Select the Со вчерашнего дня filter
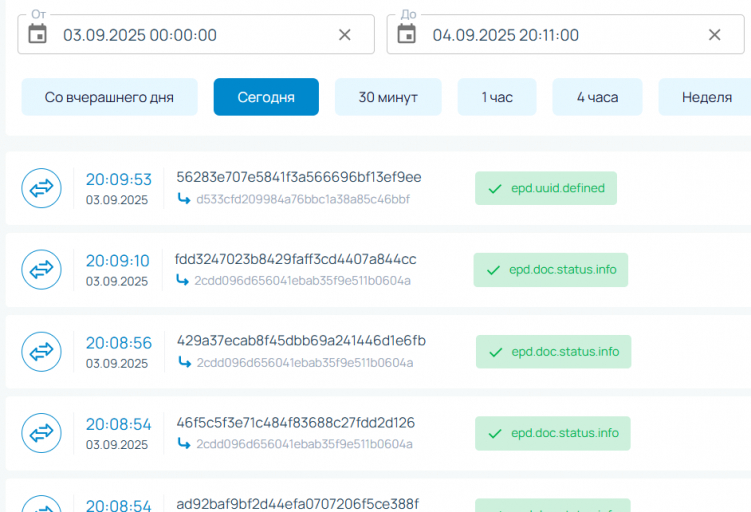This screenshot has width=751, height=512. point(109,97)
